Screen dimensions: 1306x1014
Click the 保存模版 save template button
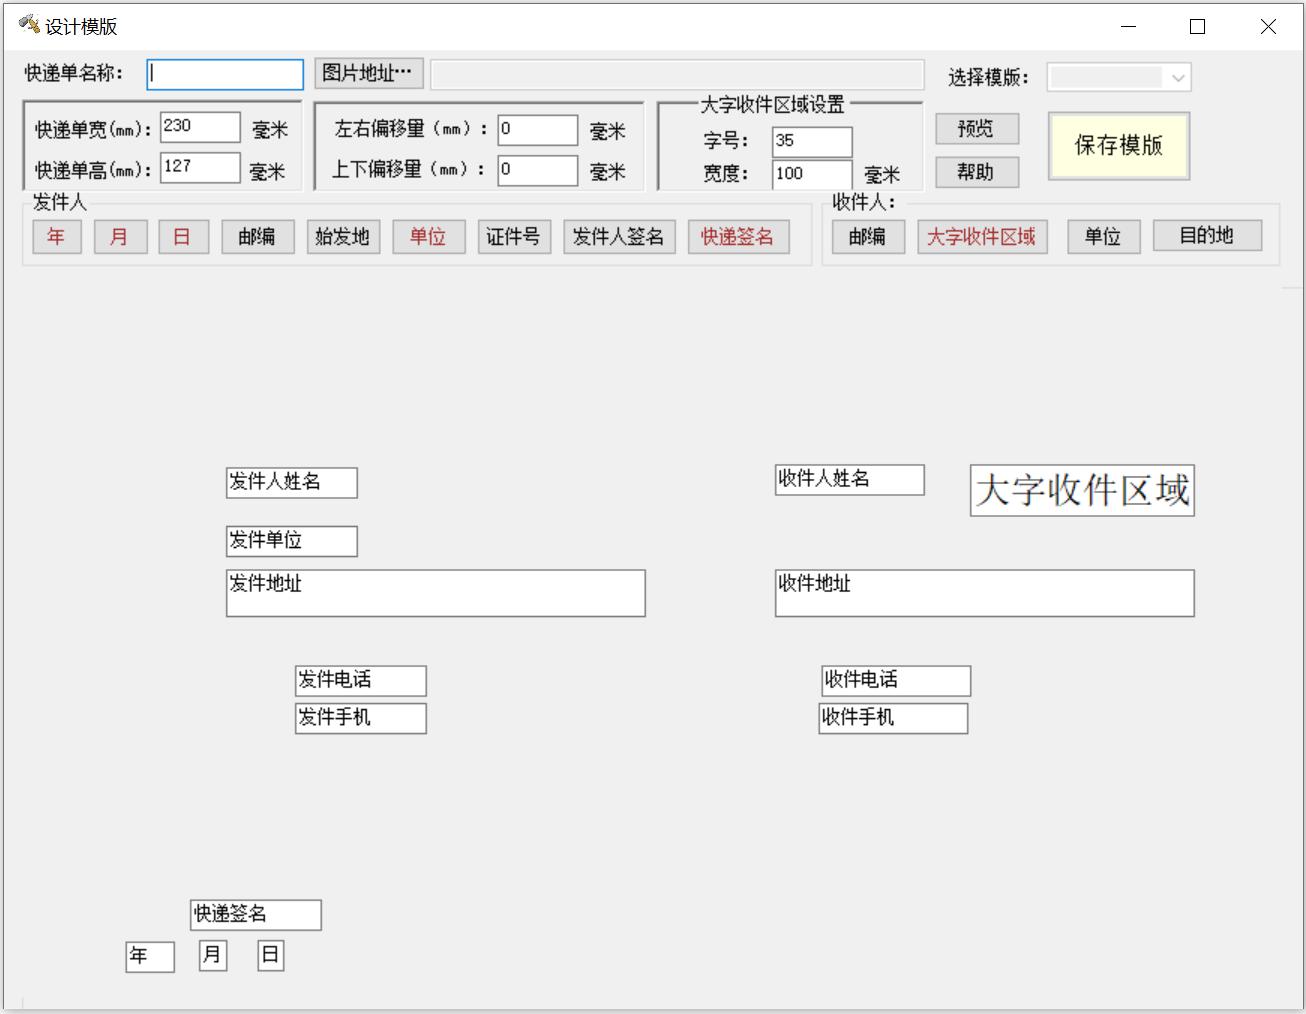tap(1118, 146)
